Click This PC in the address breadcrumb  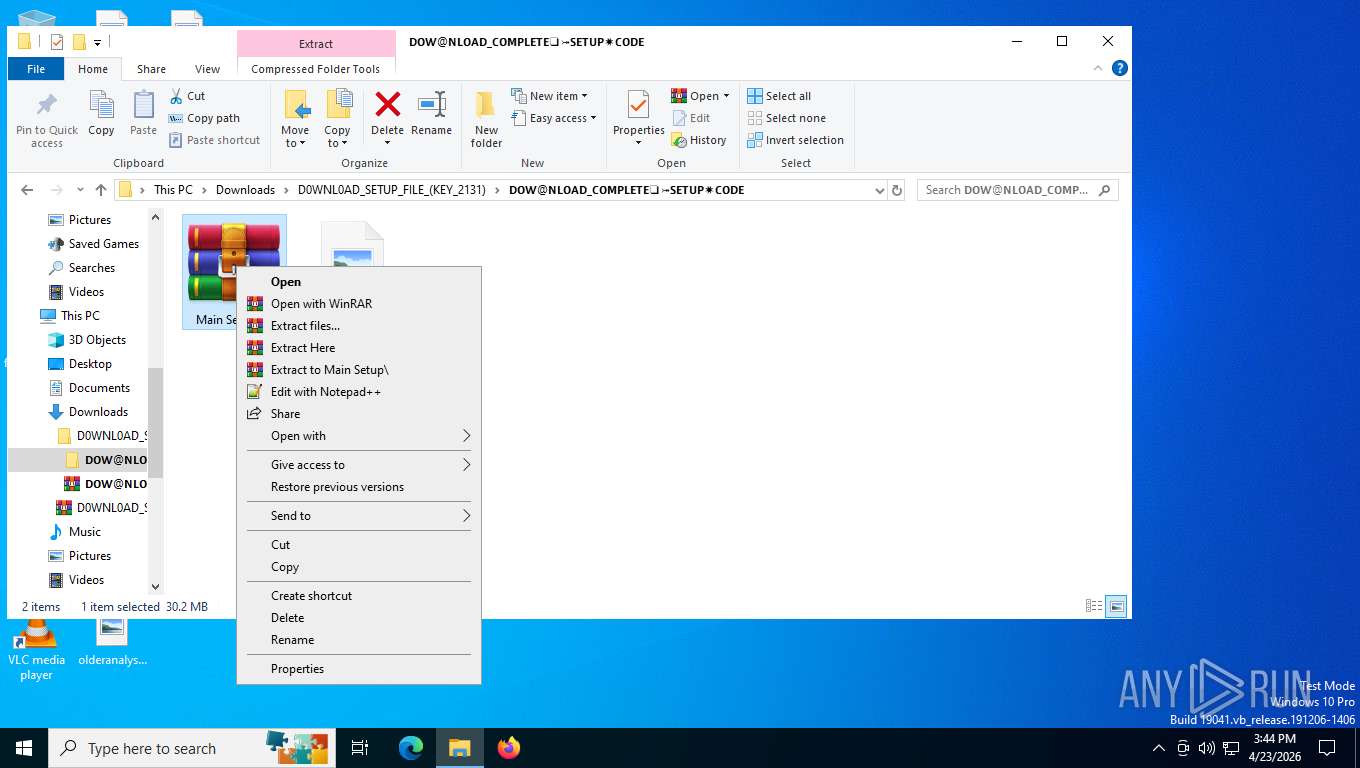click(x=173, y=190)
